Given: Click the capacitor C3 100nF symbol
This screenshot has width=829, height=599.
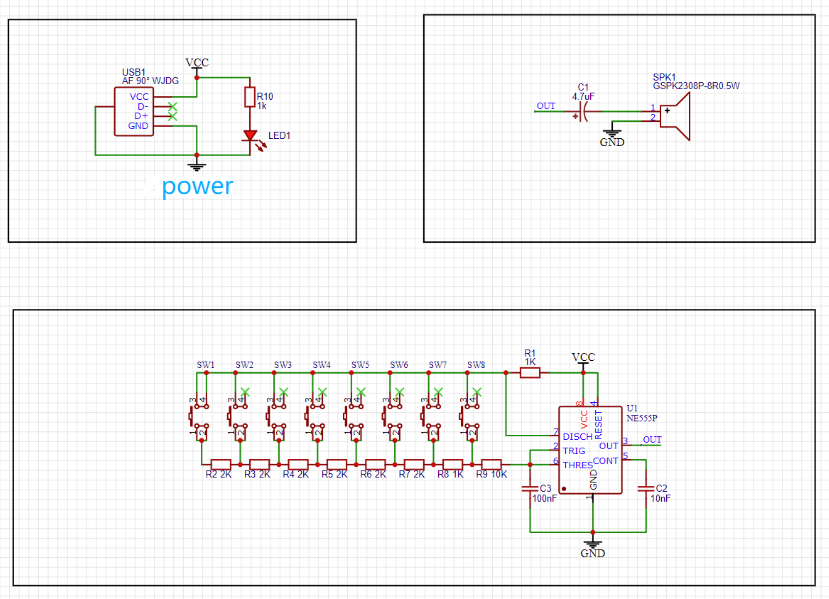Looking at the screenshot, I should coord(531,491).
